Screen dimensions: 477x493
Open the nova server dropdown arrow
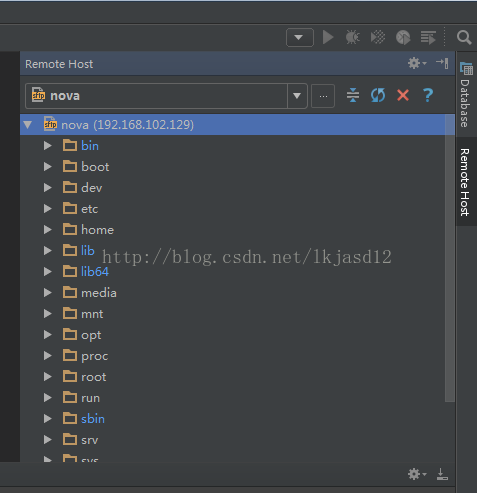click(297, 96)
